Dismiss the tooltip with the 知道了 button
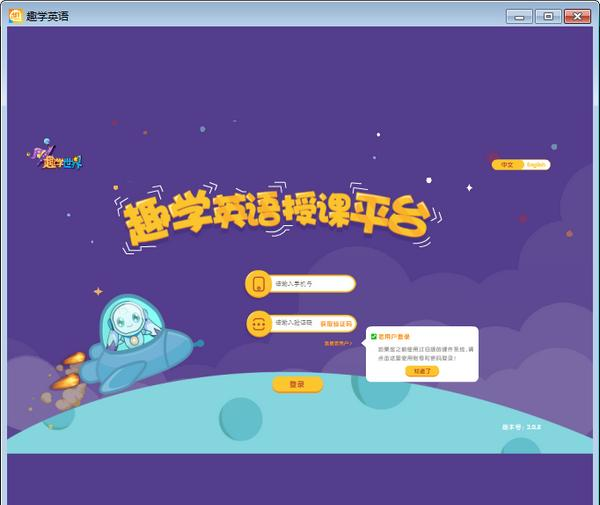The width and height of the screenshot is (600, 505). pos(422,371)
